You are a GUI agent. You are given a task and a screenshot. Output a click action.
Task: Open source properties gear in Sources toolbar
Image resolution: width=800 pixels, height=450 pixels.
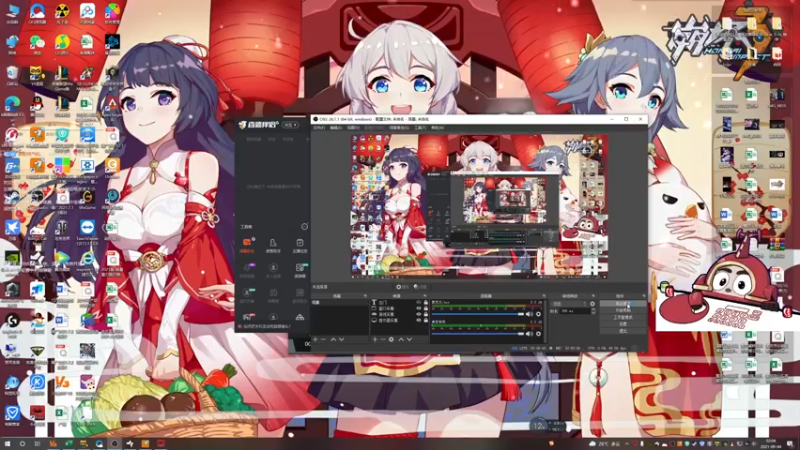pos(391,339)
